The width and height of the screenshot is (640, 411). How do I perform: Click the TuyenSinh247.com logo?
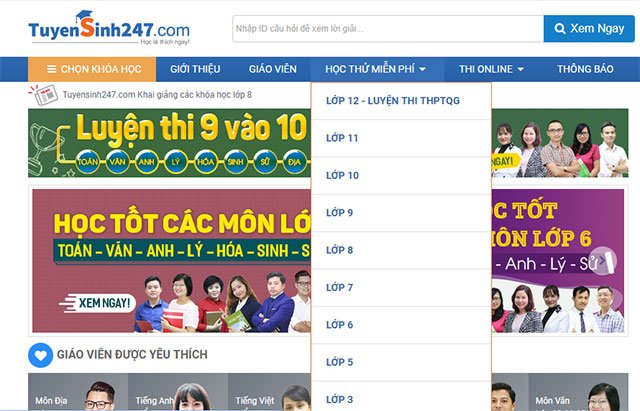(x=109, y=28)
